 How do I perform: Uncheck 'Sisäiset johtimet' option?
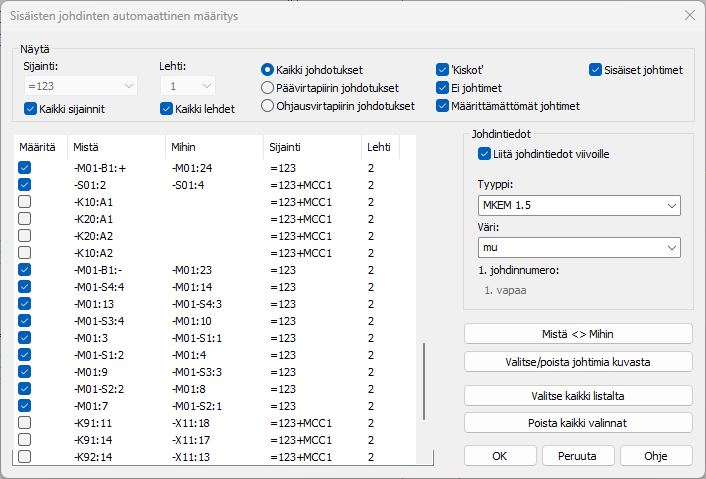pyautogui.click(x=596, y=70)
